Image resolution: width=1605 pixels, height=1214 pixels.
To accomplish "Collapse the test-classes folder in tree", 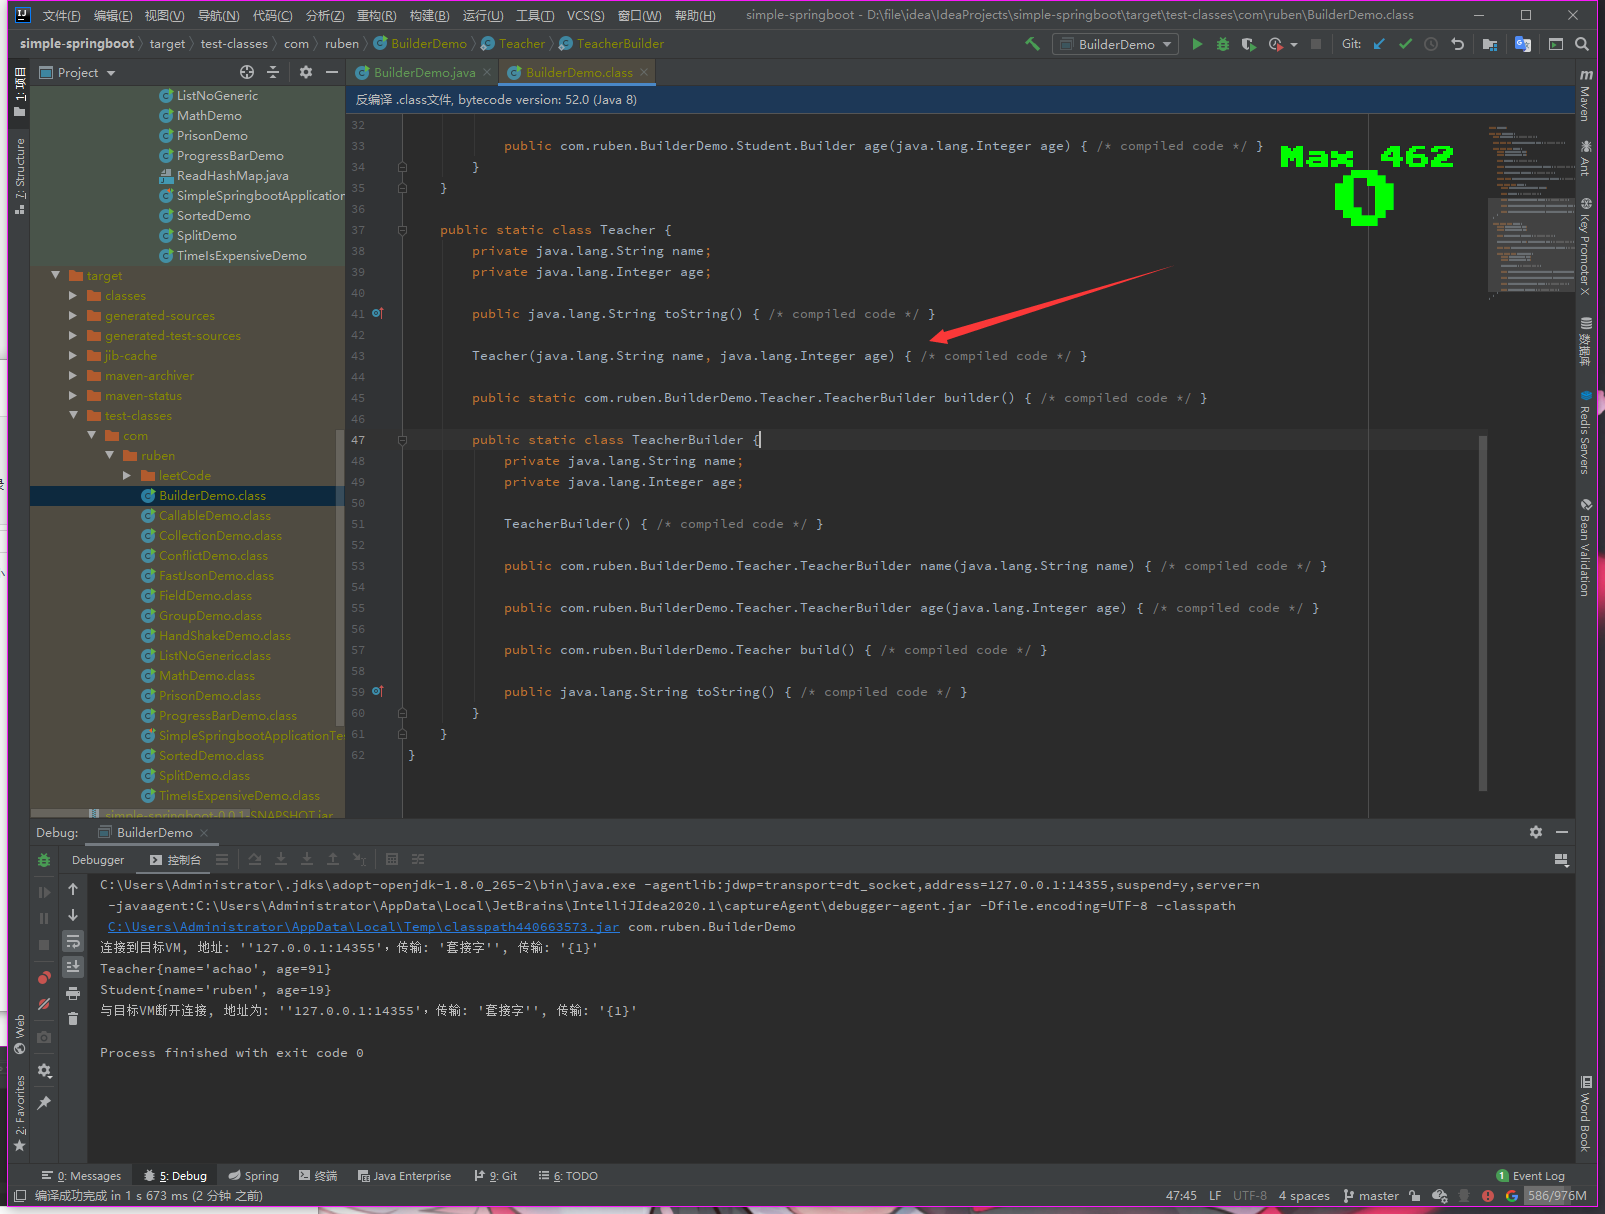I will [x=73, y=416].
